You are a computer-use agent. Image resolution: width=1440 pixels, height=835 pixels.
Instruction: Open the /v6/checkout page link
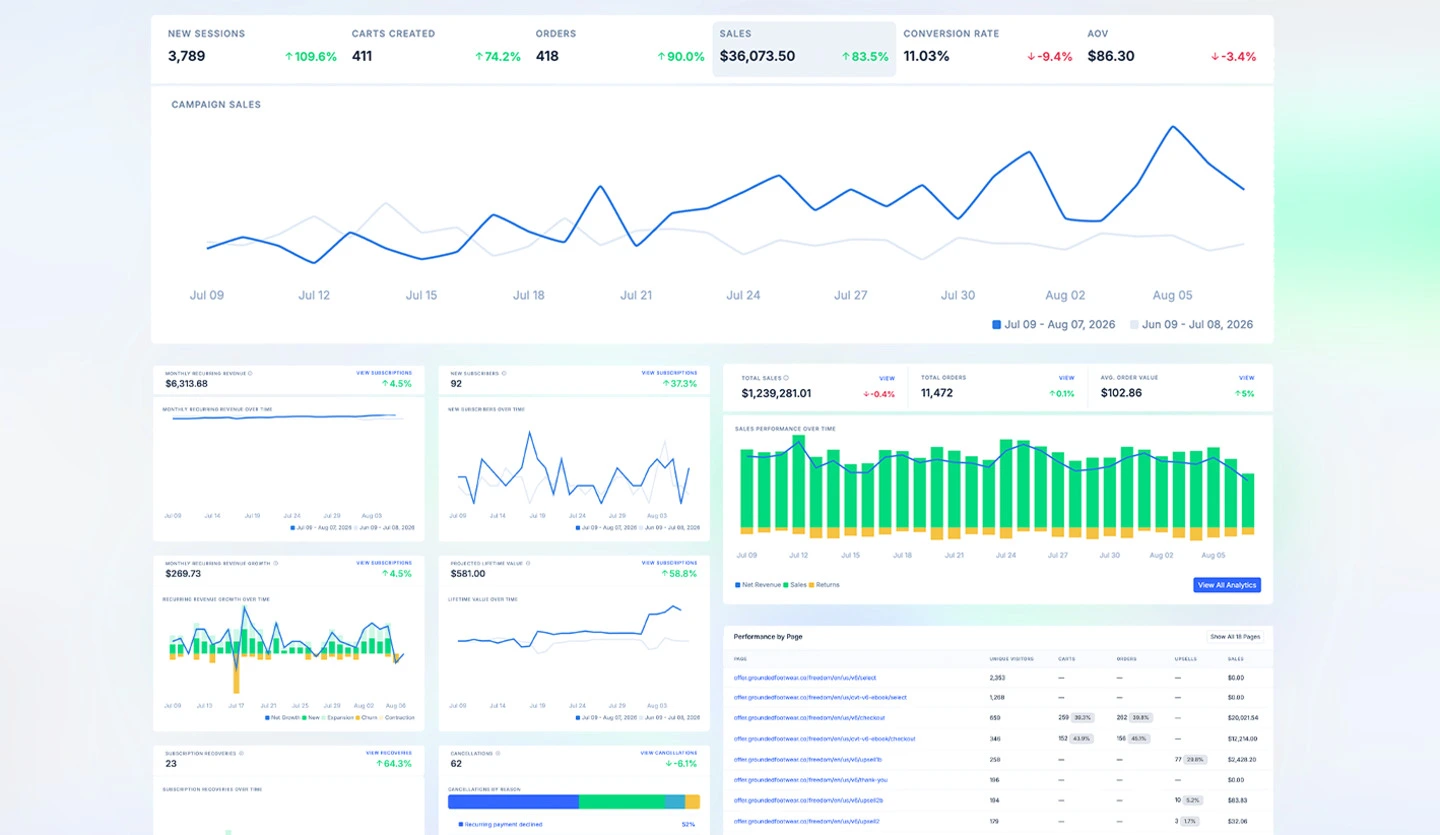point(809,717)
